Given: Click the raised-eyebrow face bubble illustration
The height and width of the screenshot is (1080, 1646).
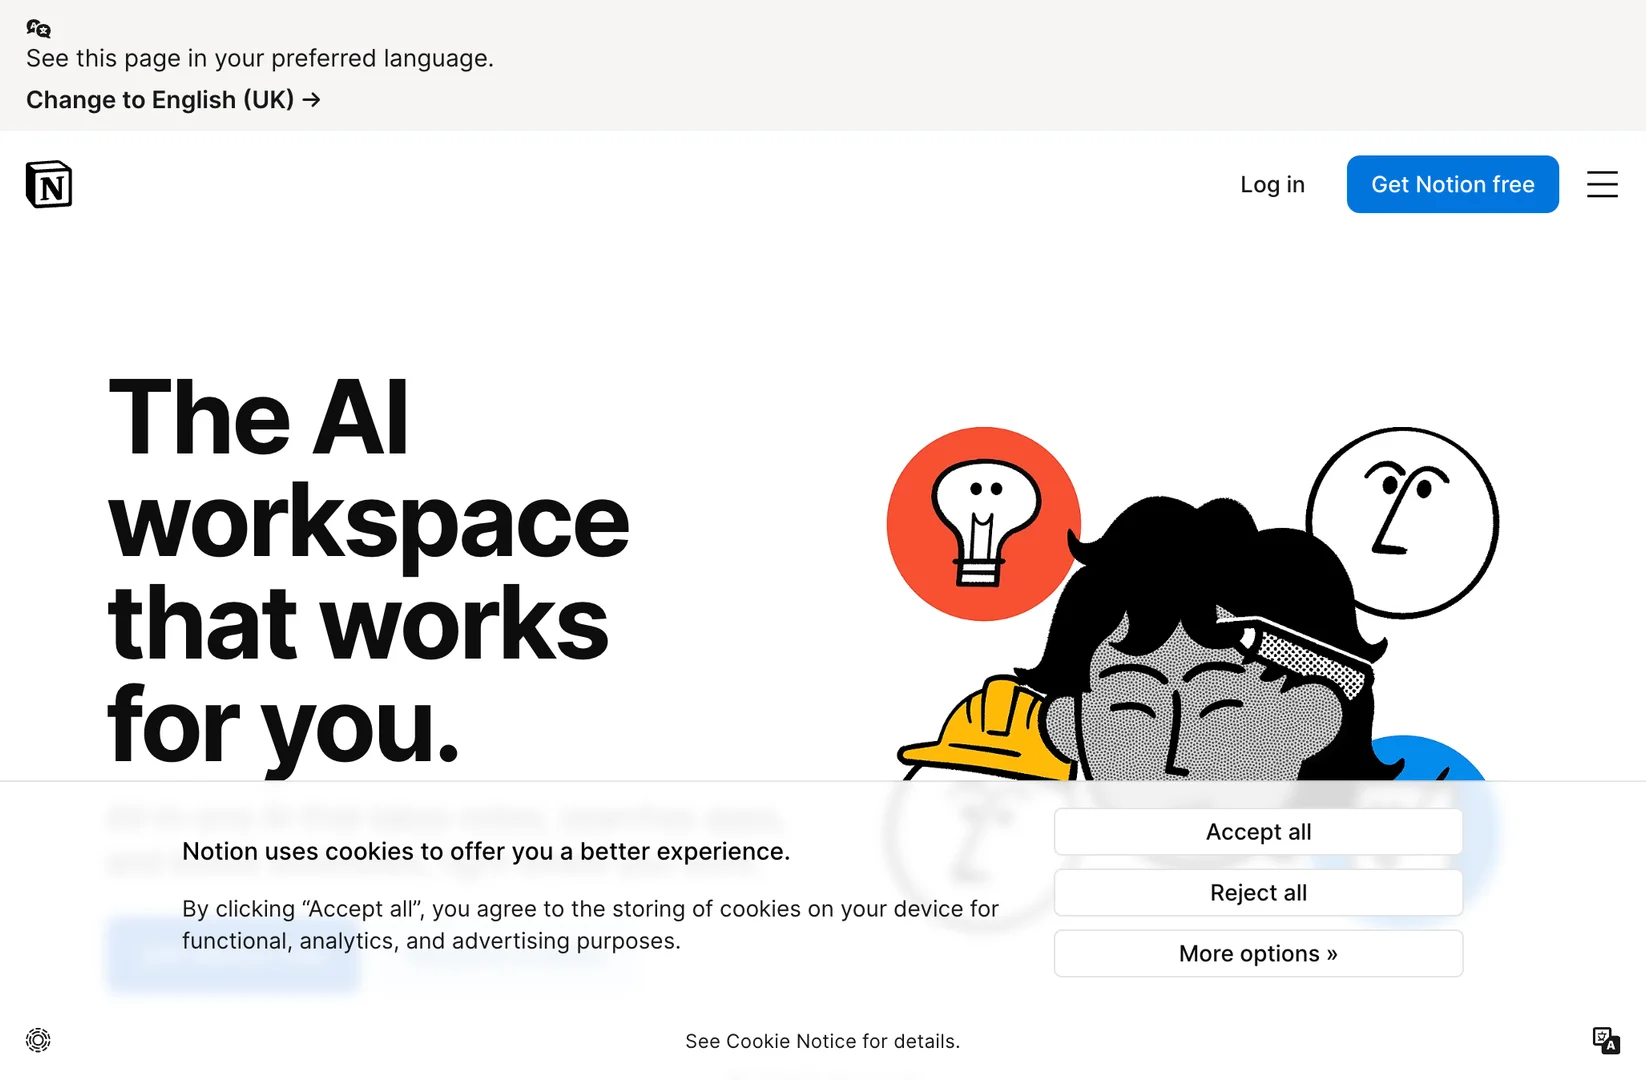Looking at the screenshot, I should (x=1402, y=520).
